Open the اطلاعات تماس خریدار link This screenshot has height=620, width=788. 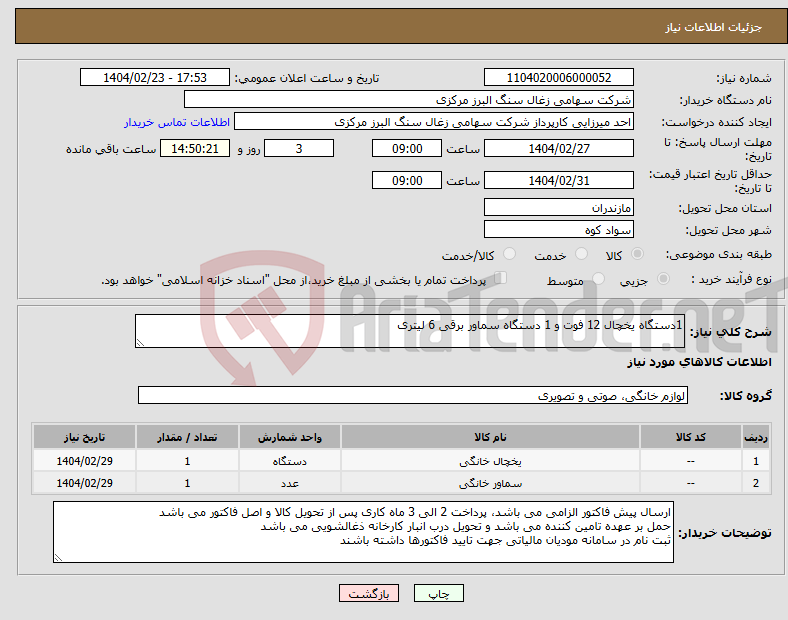[x=177, y=122]
